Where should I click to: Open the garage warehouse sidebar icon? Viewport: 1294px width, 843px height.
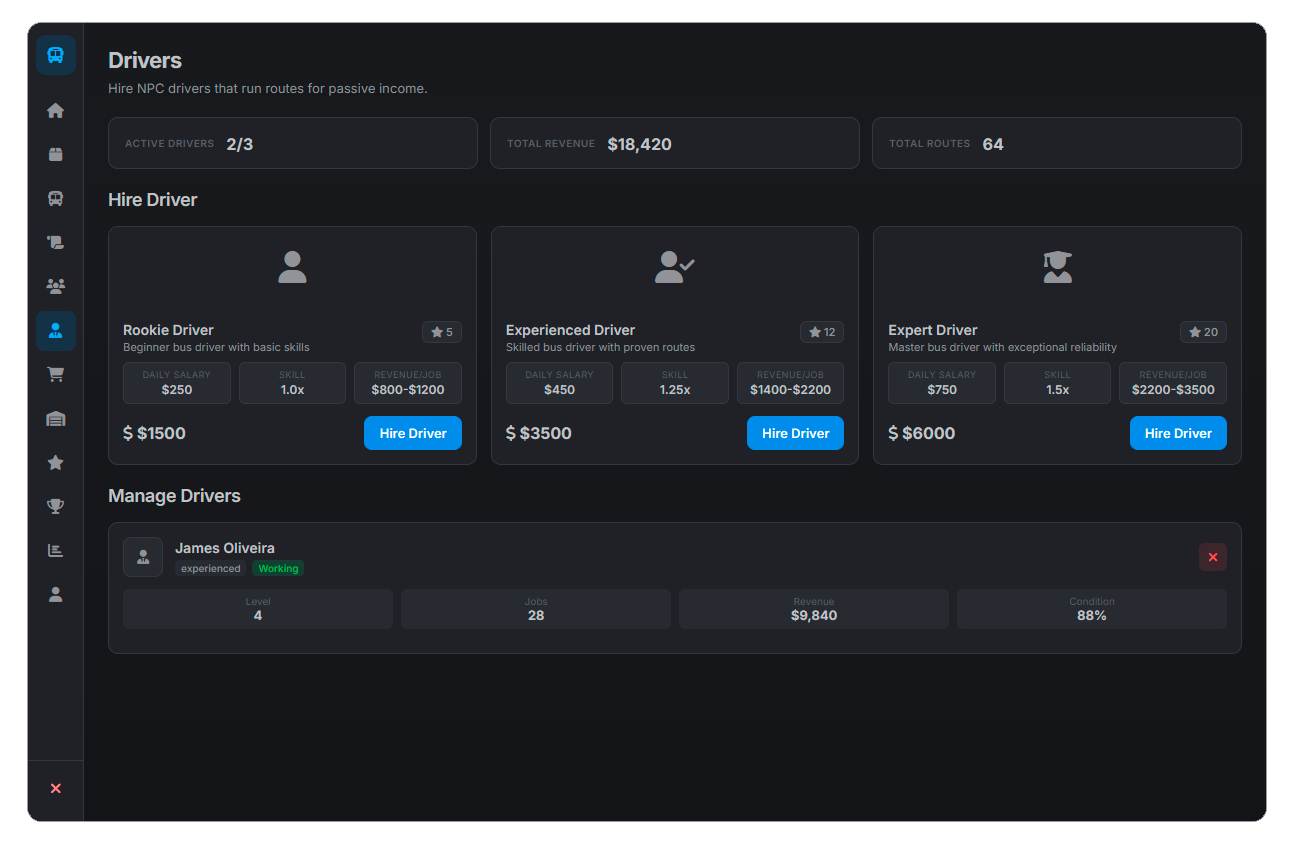point(56,419)
